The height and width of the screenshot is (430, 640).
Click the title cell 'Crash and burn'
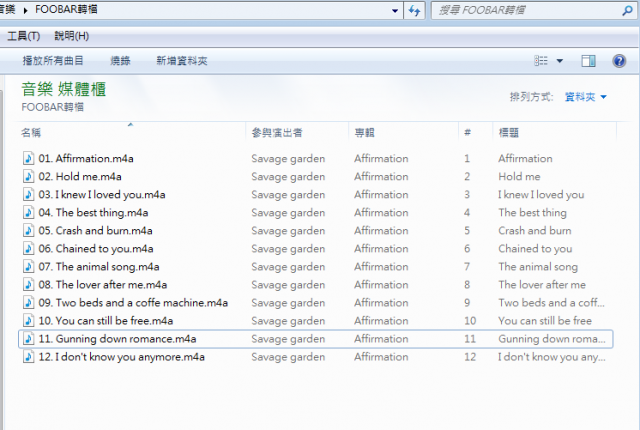(x=535, y=231)
